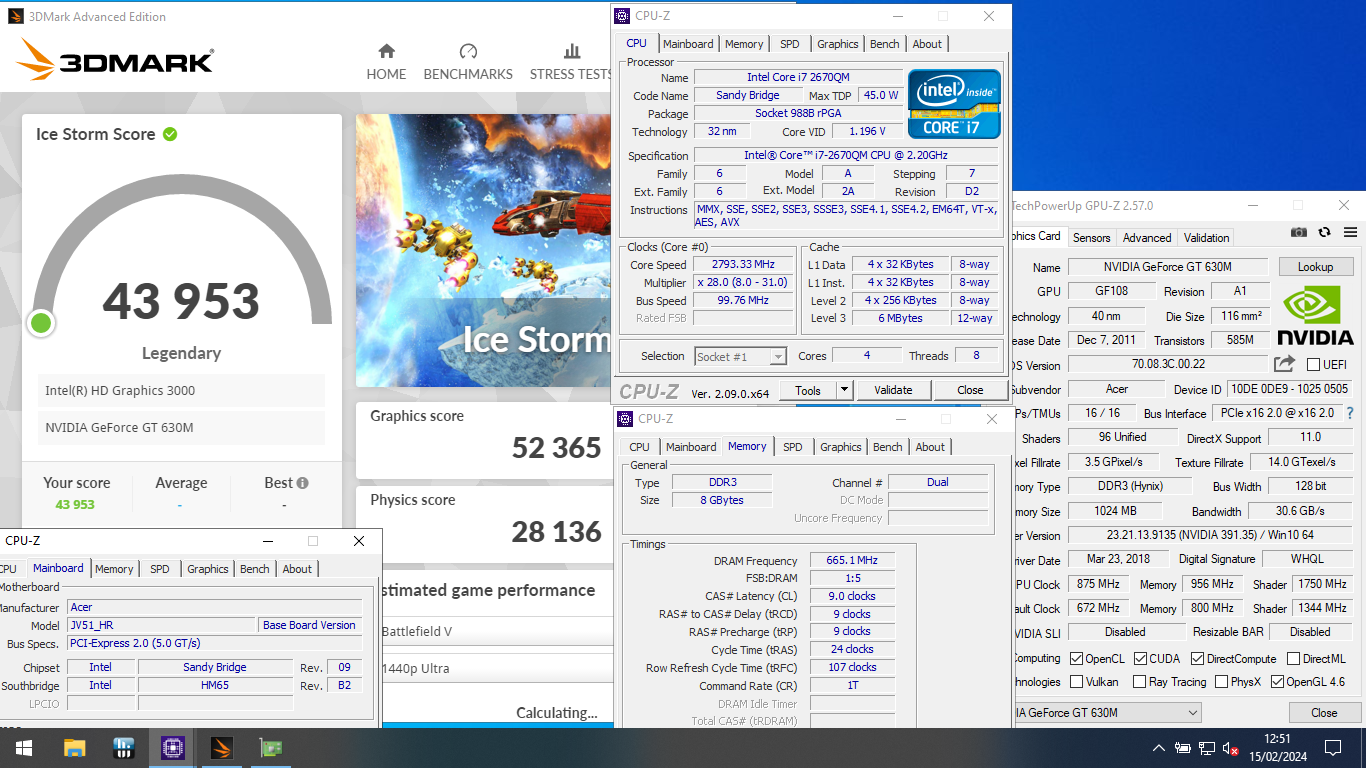Open STRESS TESTS in 3DMark navigation
The width and height of the screenshot is (1366, 768).
click(571, 62)
